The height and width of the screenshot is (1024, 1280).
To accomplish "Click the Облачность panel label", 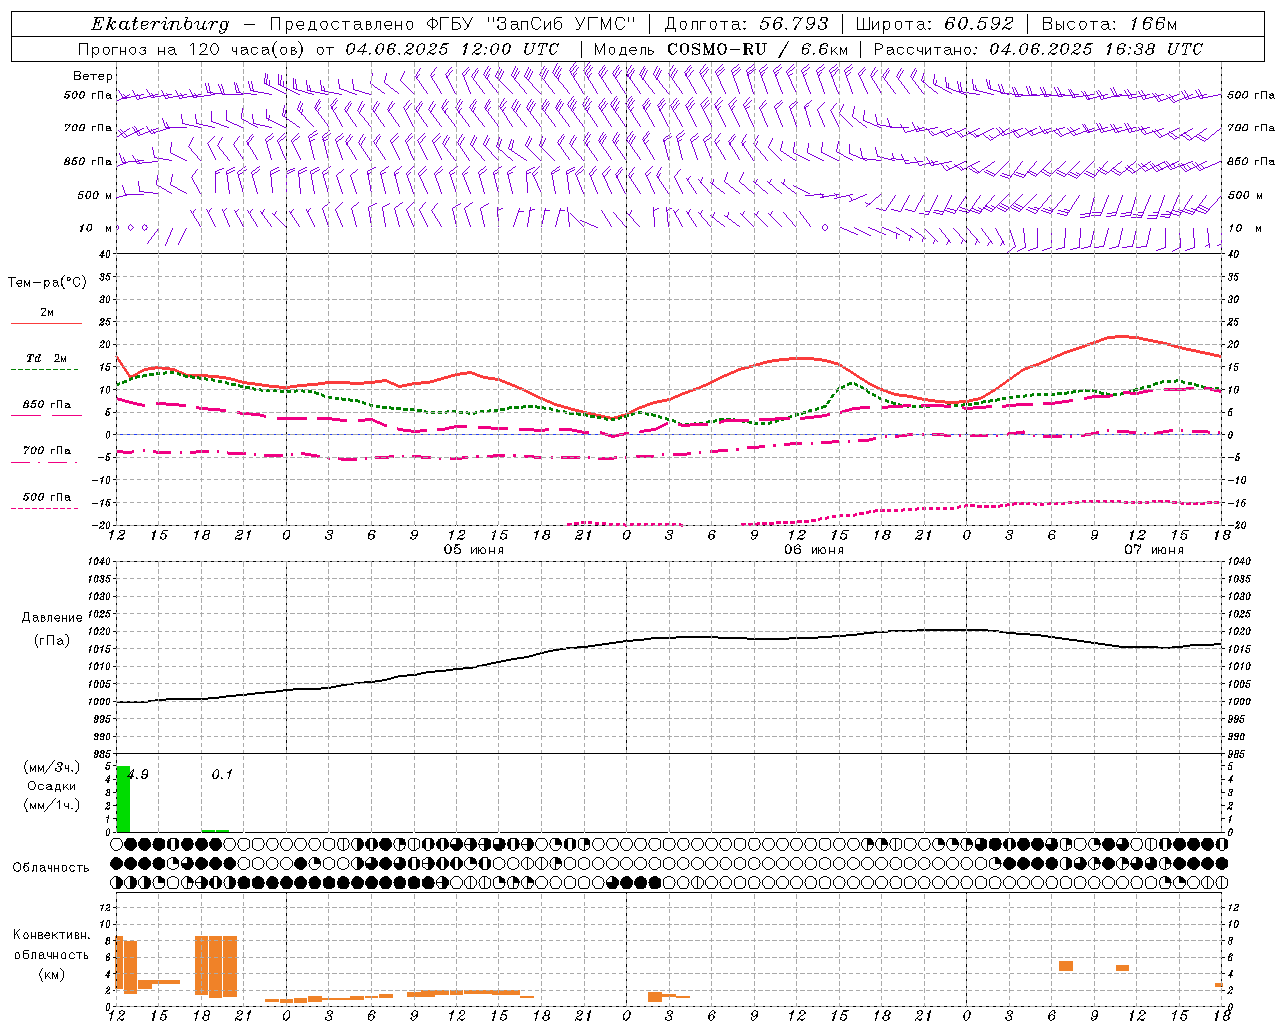I will coord(51,867).
